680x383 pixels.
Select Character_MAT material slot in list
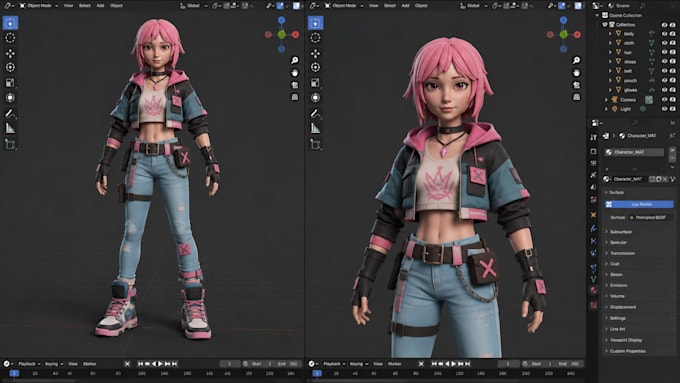pos(635,152)
